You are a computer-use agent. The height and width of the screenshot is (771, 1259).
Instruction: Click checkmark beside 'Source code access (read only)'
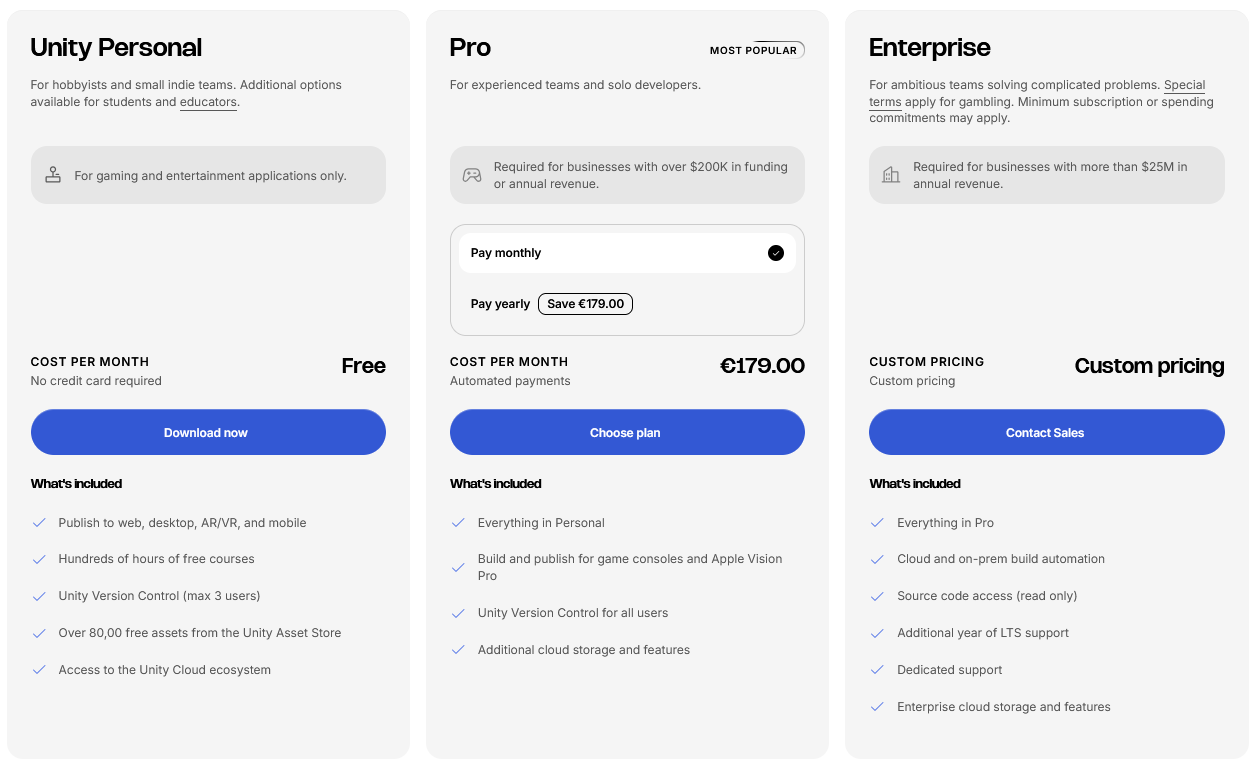click(x=877, y=596)
